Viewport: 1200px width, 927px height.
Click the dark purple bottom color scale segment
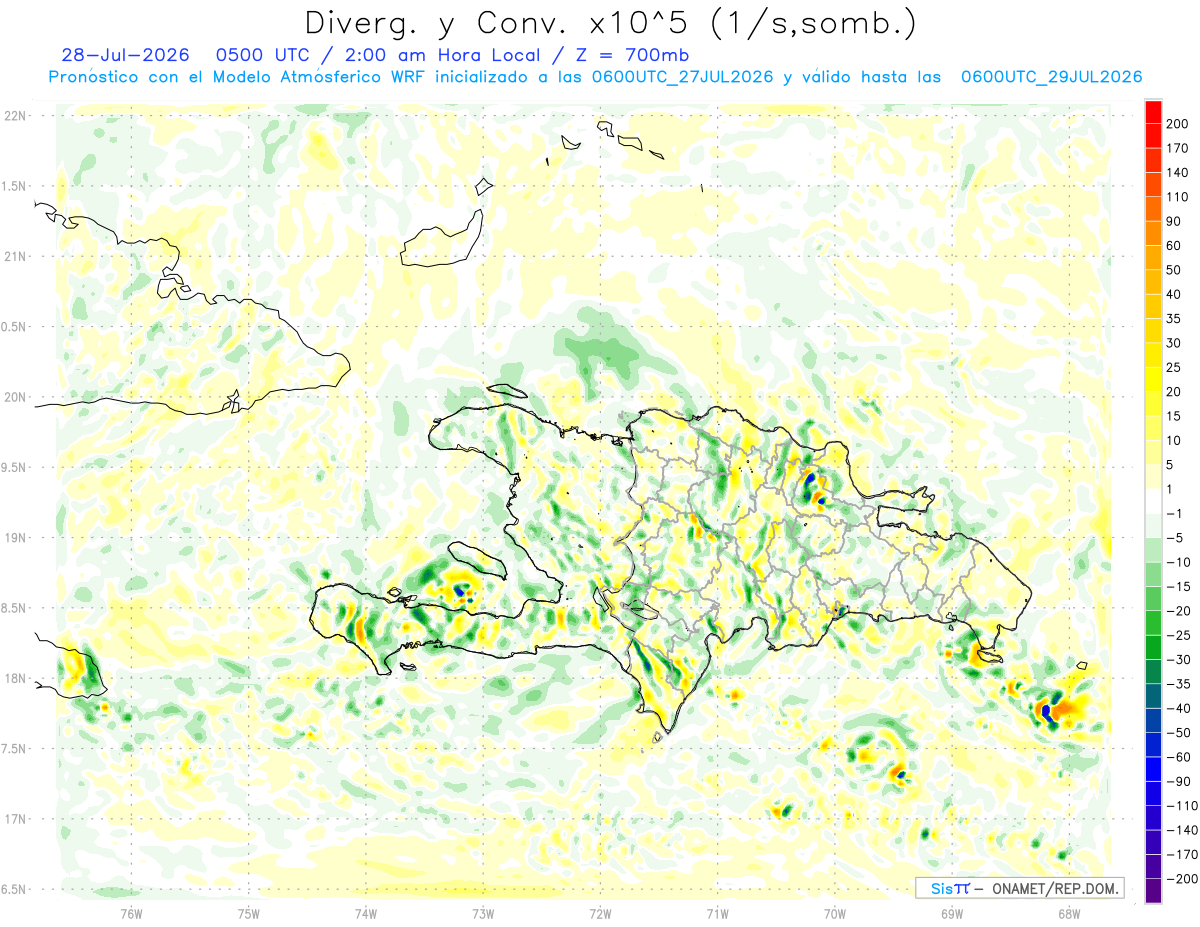pyautogui.click(x=1153, y=890)
